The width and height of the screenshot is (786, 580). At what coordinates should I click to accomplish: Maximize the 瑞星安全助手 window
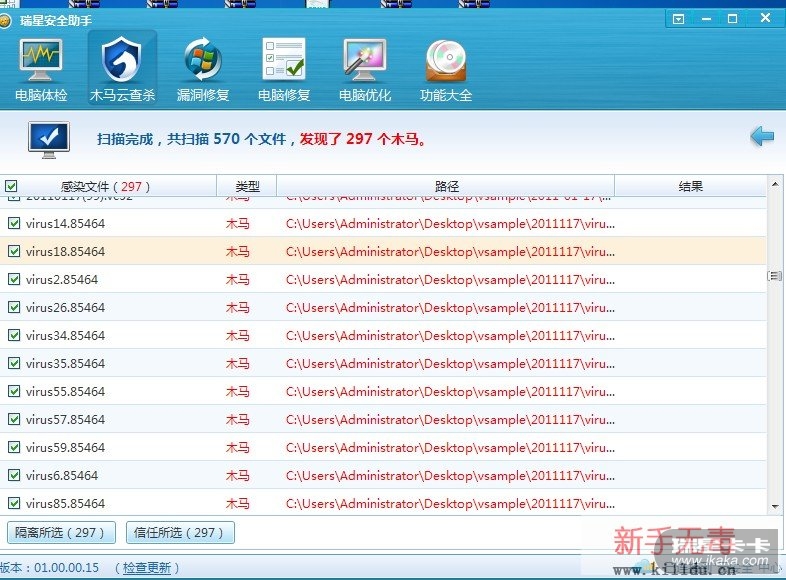click(732, 19)
